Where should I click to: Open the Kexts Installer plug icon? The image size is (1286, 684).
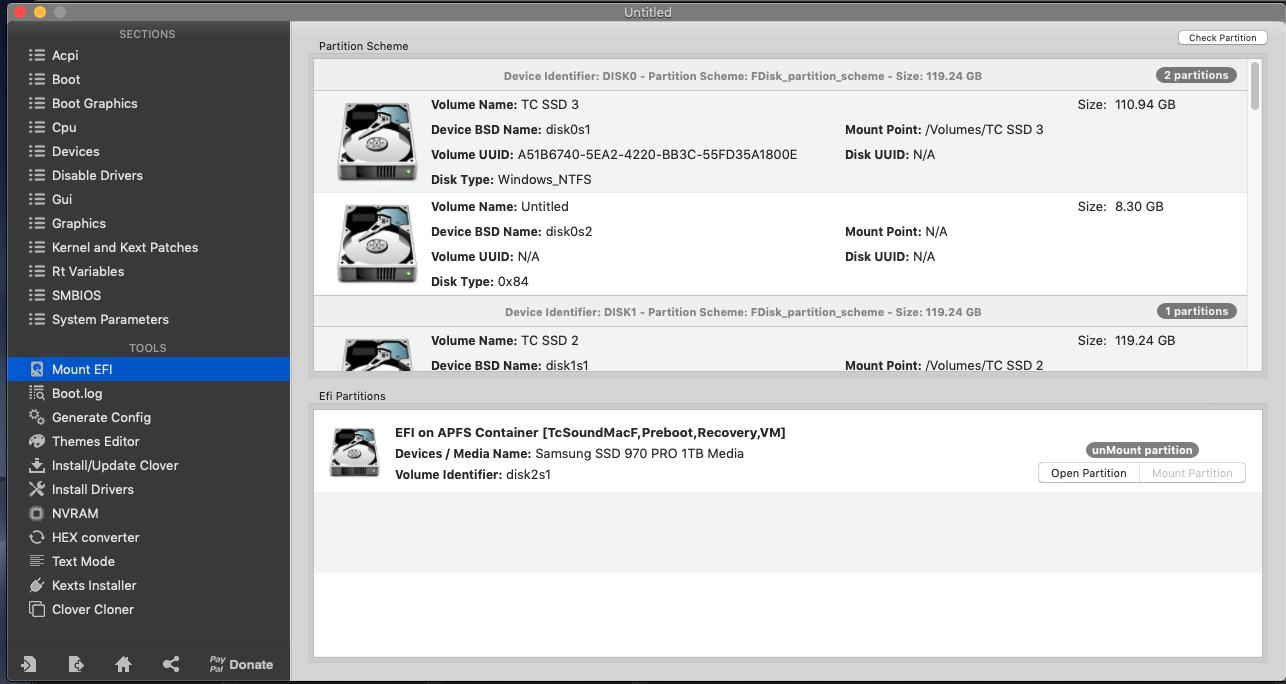pyautogui.click(x=37, y=585)
